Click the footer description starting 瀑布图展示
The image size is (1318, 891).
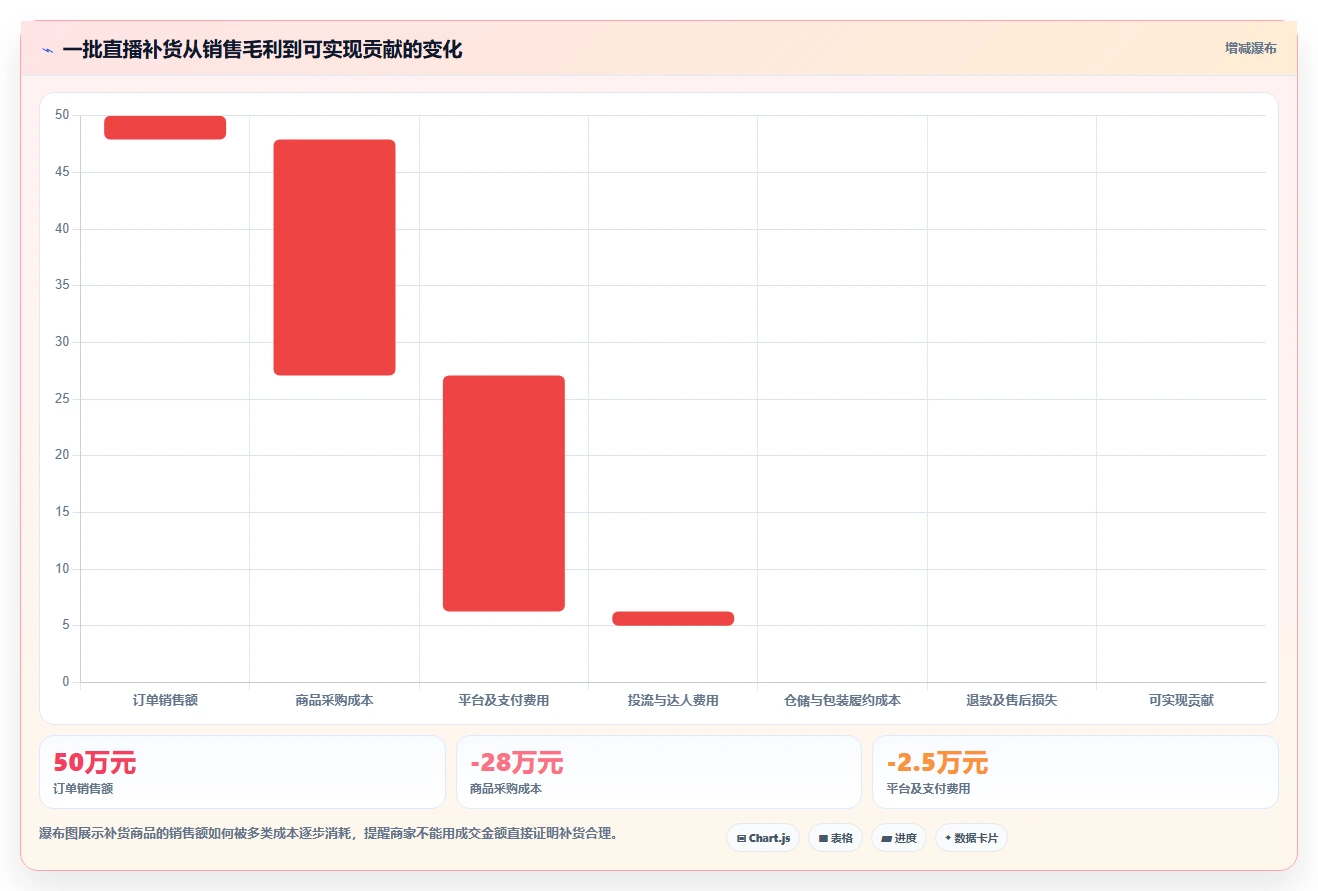[x=328, y=833]
